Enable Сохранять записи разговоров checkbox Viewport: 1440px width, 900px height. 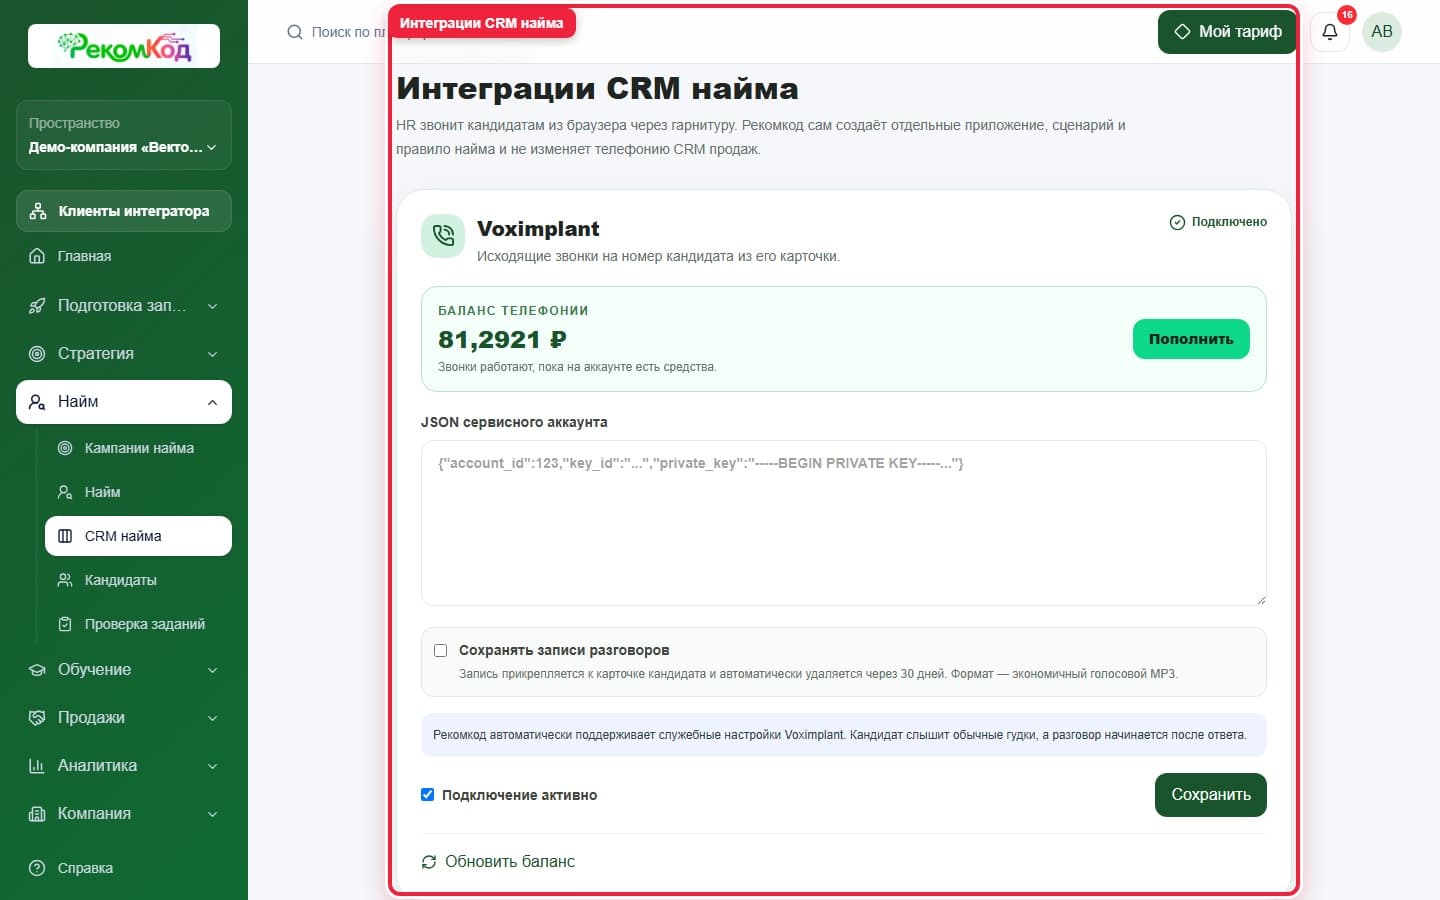440,650
